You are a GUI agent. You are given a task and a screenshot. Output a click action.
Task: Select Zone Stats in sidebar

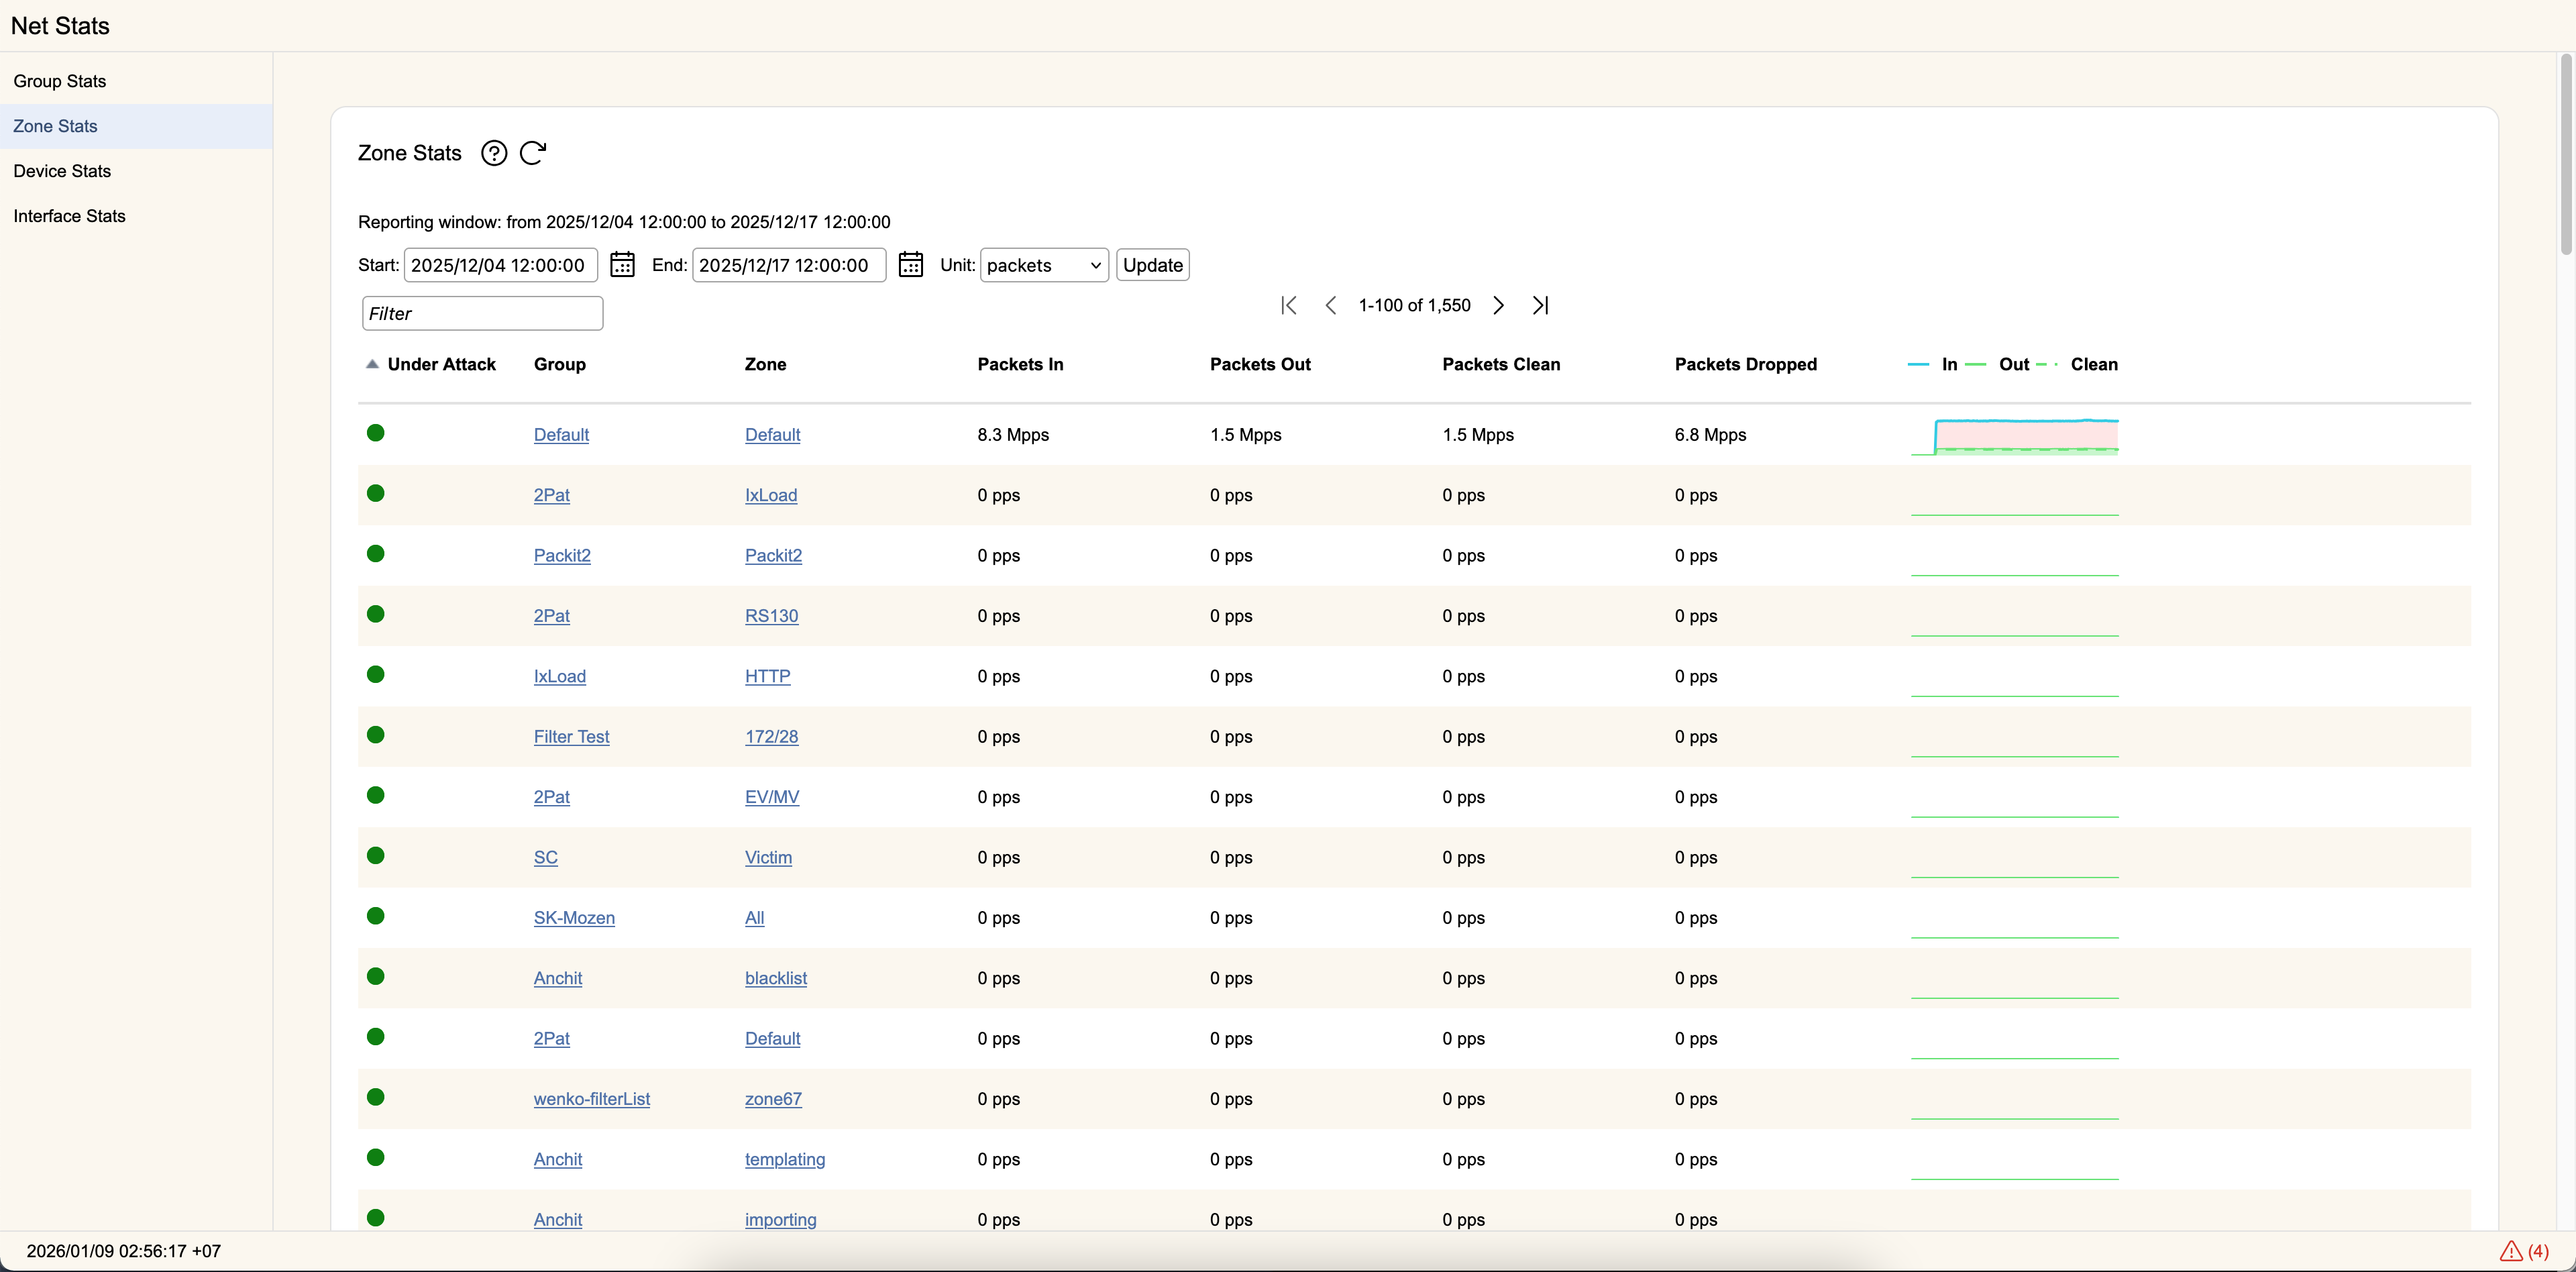pyautogui.click(x=136, y=126)
